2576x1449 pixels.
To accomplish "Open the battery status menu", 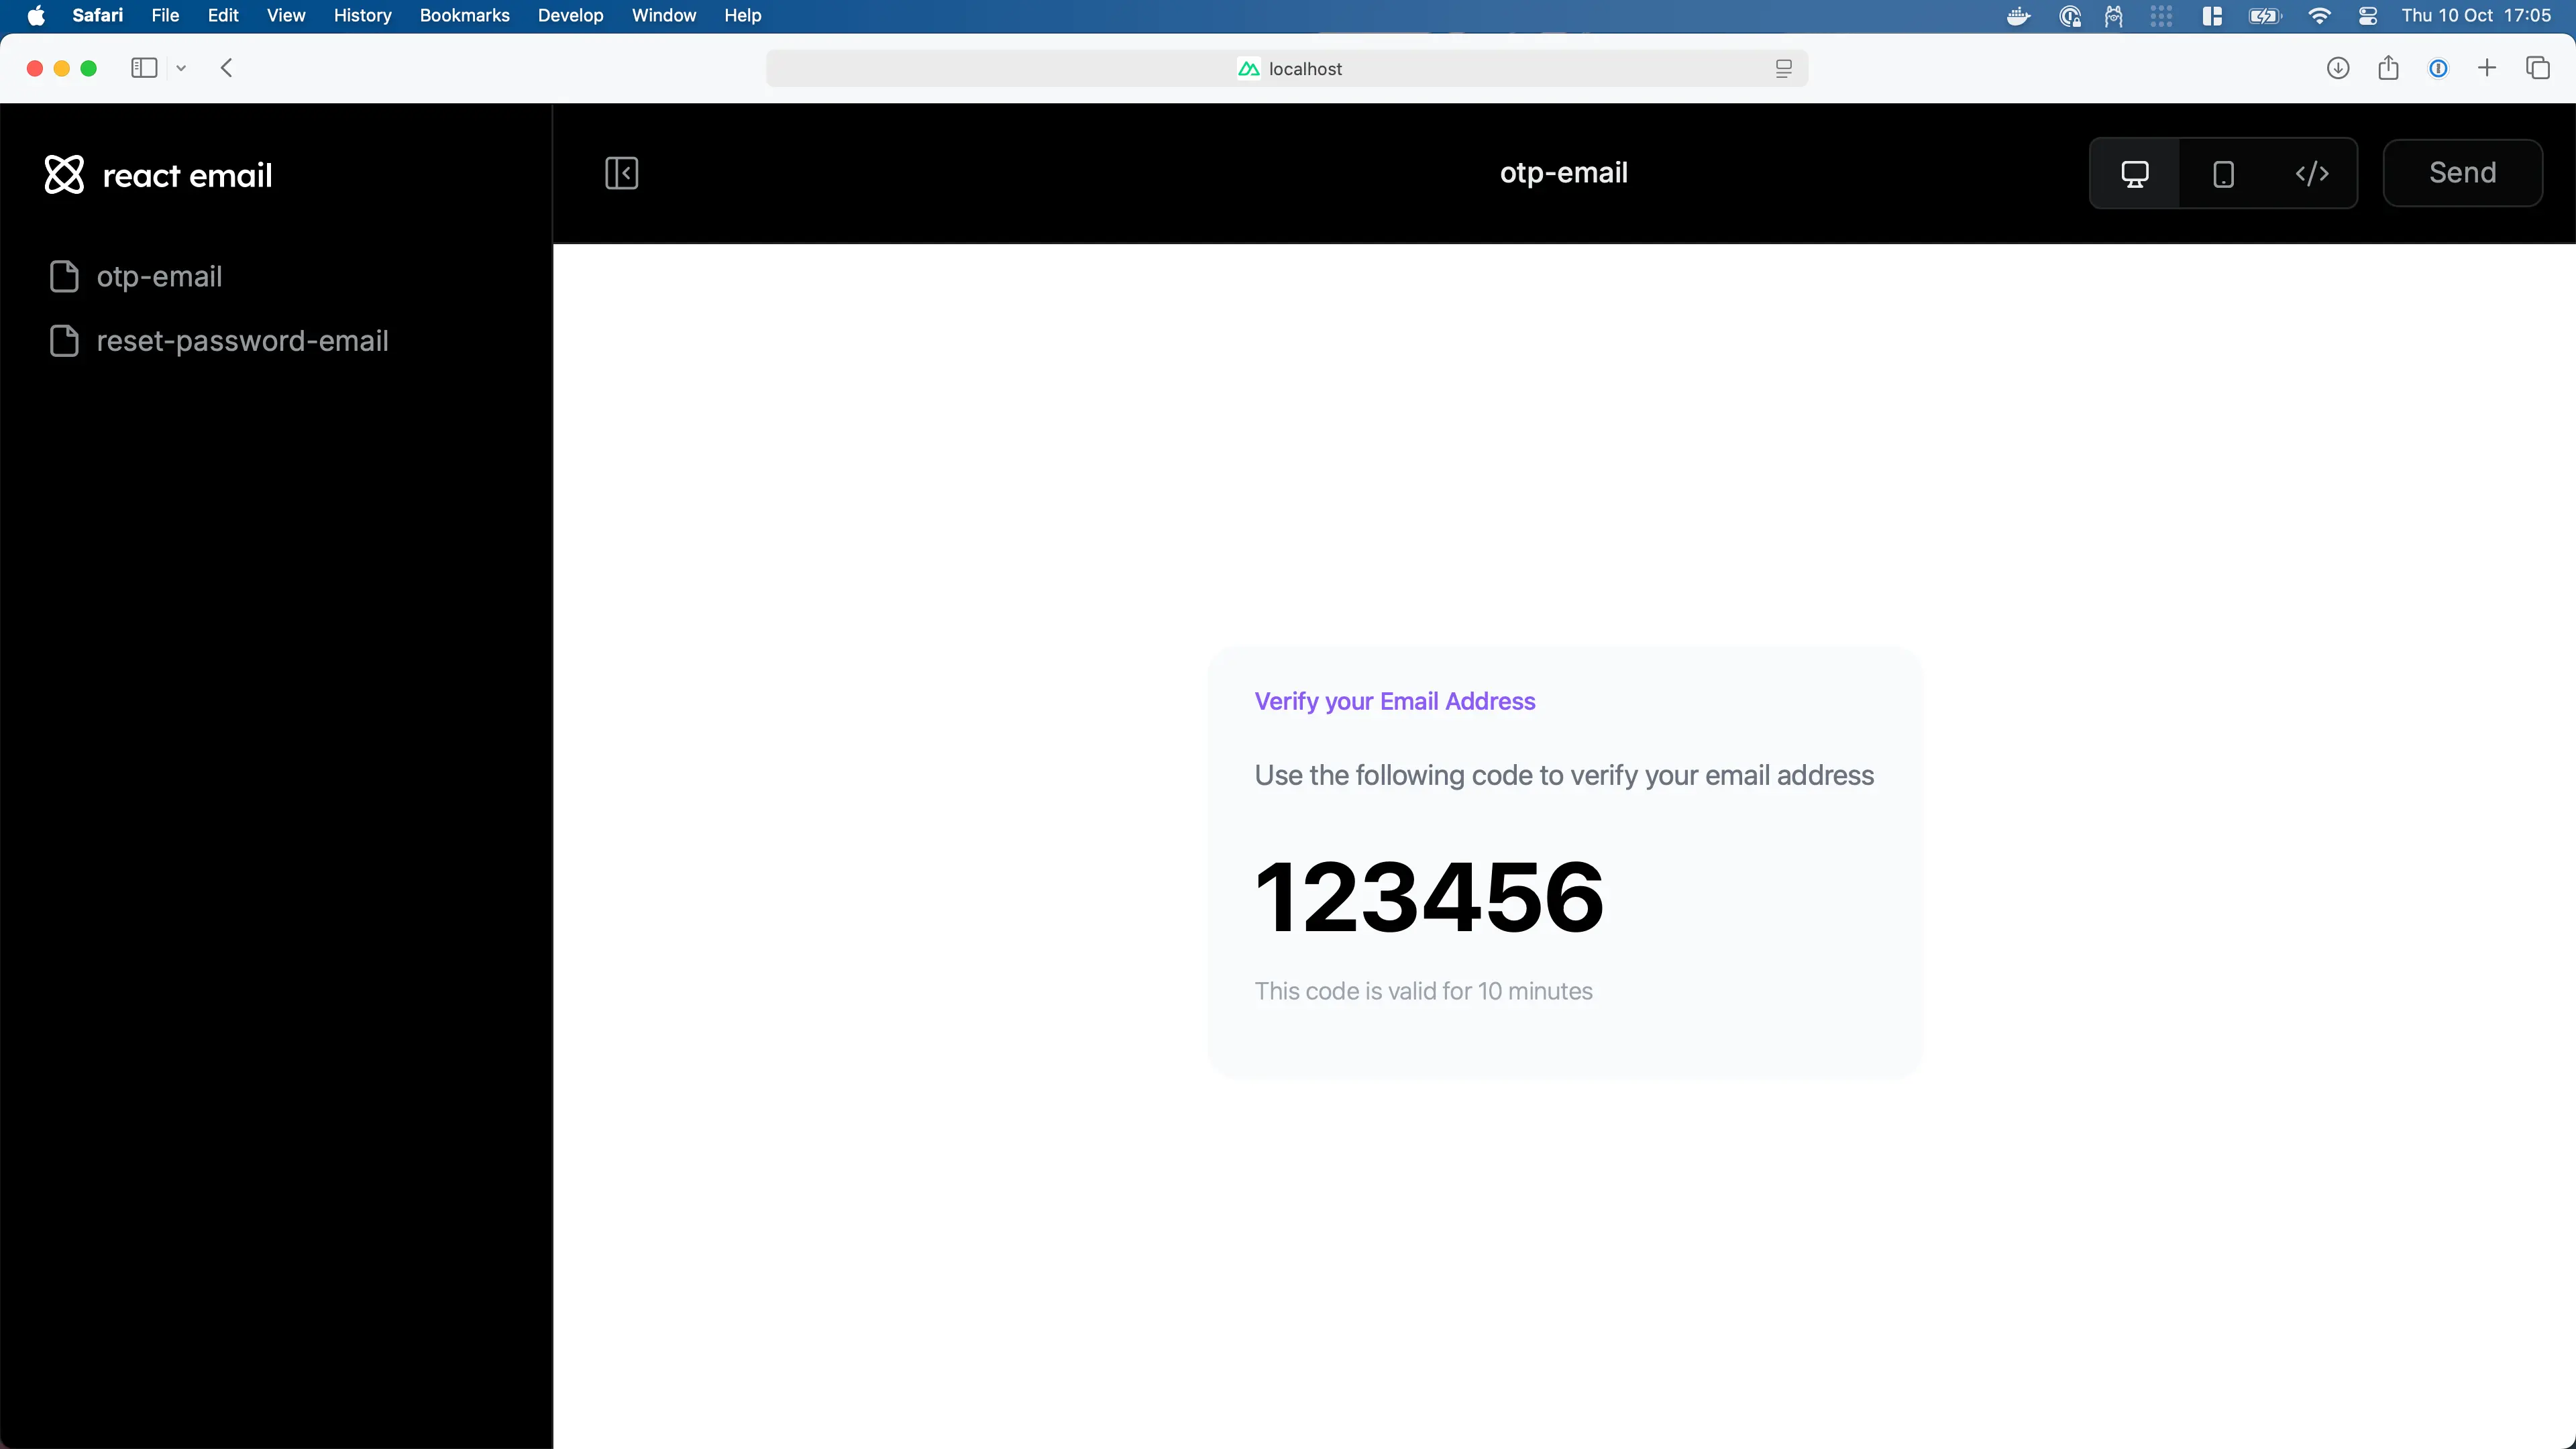I will (x=2265, y=16).
